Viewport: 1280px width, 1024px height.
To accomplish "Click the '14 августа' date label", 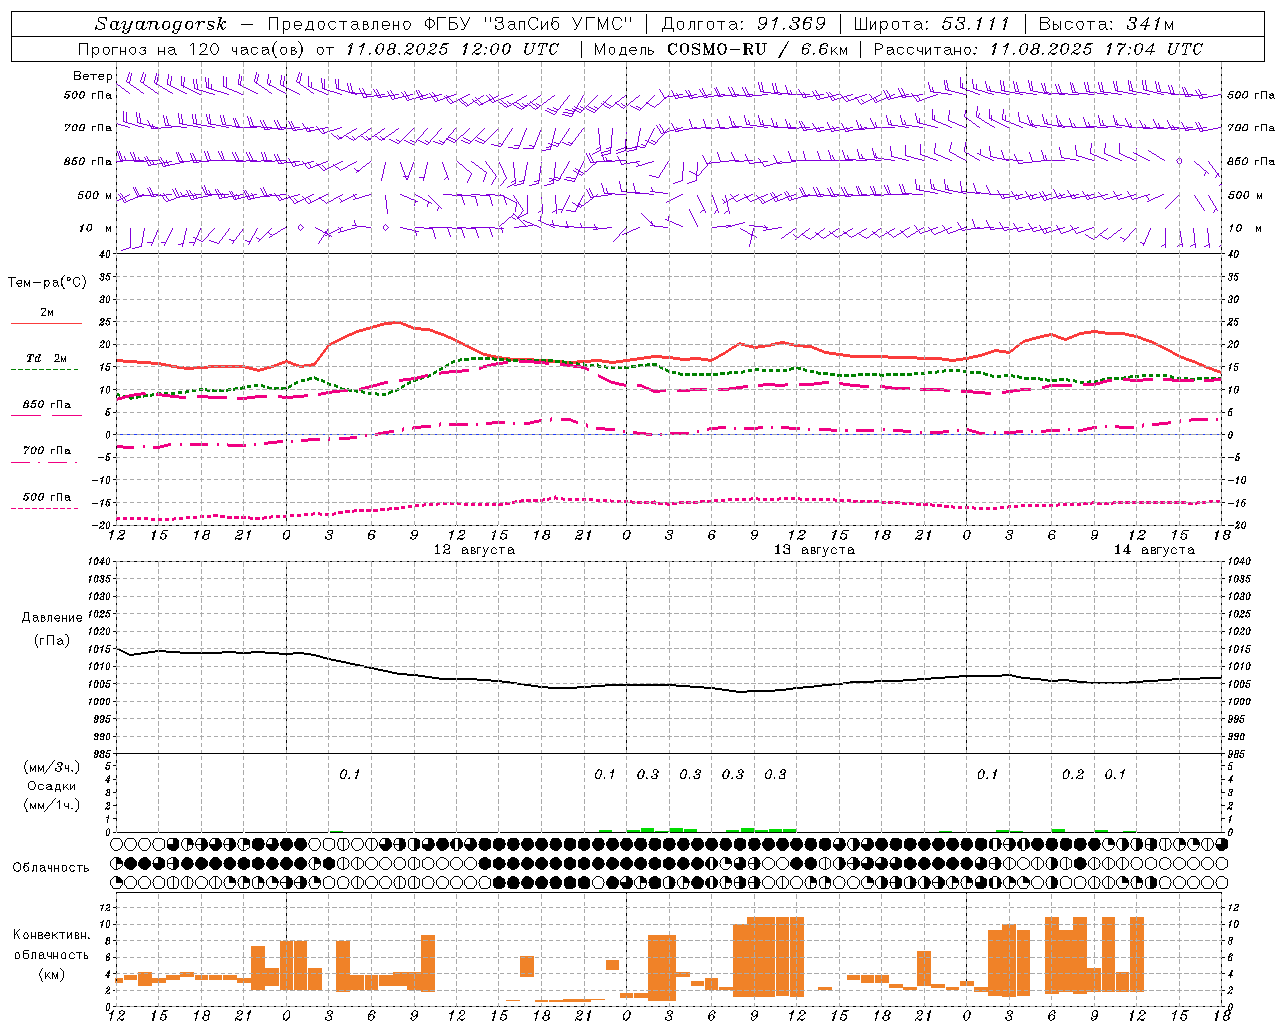I will (x=1154, y=550).
